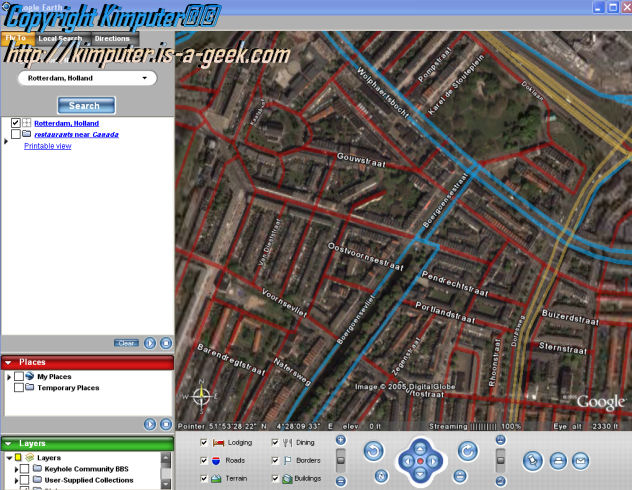
Task: Click Layers panel scrollbar up arrow
Action: 166,457
